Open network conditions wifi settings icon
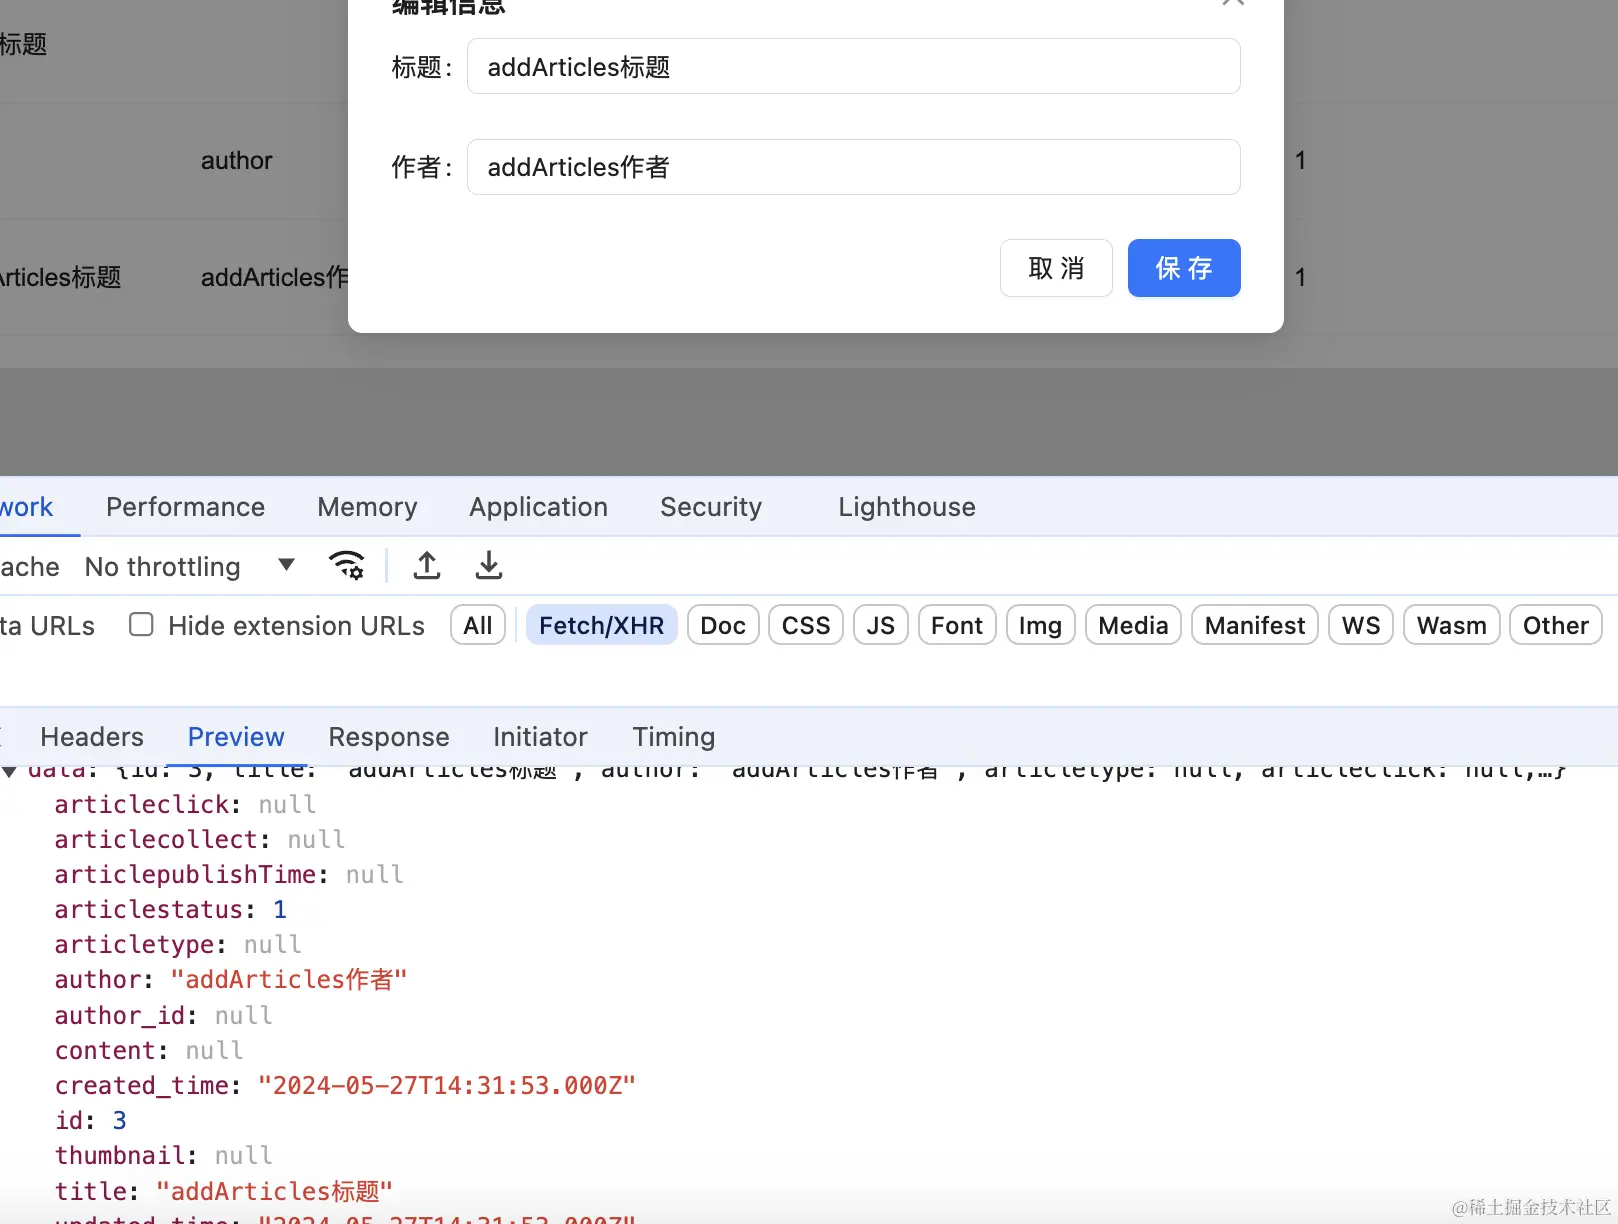The height and width of the screenshot is (1224, 1618). pos(347,566)
